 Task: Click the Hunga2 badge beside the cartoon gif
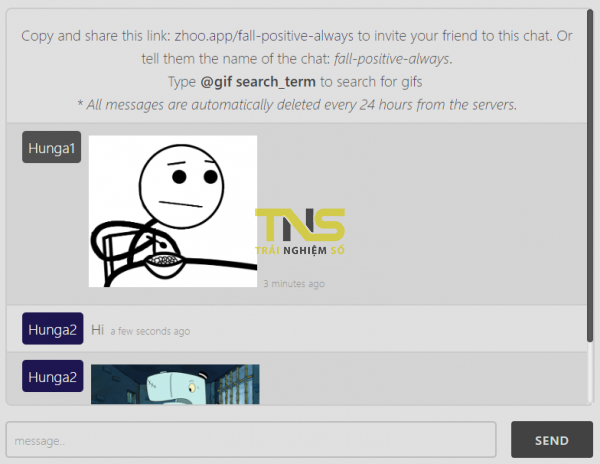[52, 376]
